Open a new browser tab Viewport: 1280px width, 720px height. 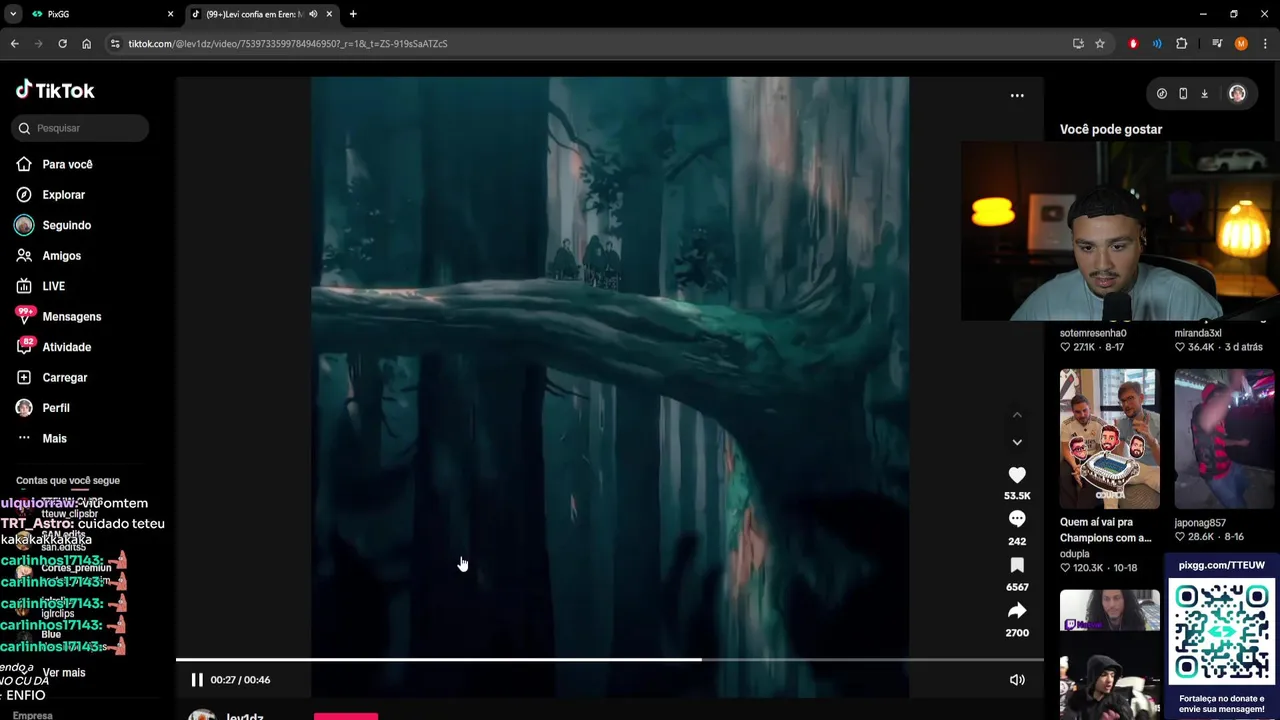coord(353,14)
